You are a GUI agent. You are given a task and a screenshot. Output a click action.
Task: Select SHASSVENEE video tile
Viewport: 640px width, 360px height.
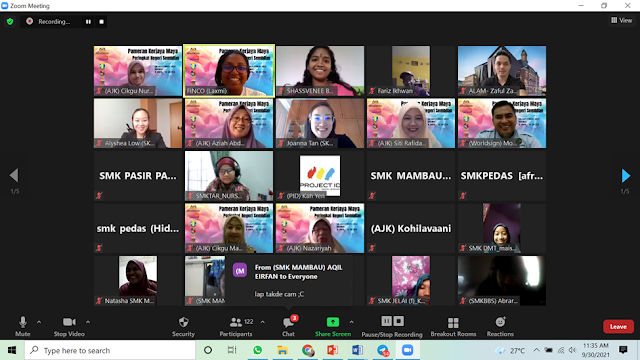pos(320,71)
